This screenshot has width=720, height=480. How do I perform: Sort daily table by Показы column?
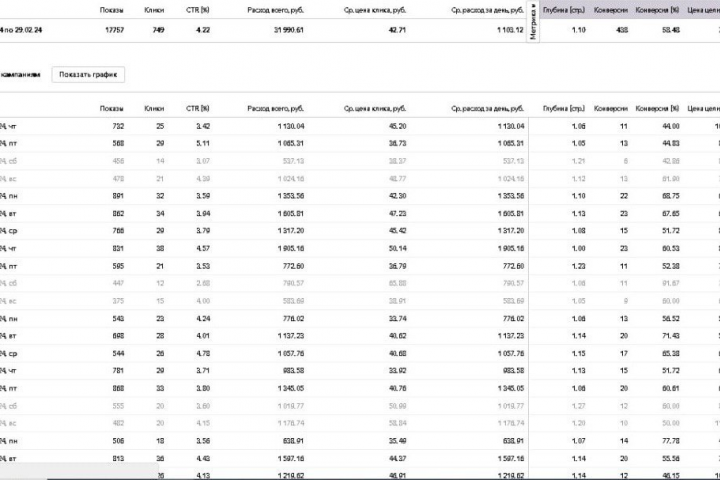pos(112,108)
